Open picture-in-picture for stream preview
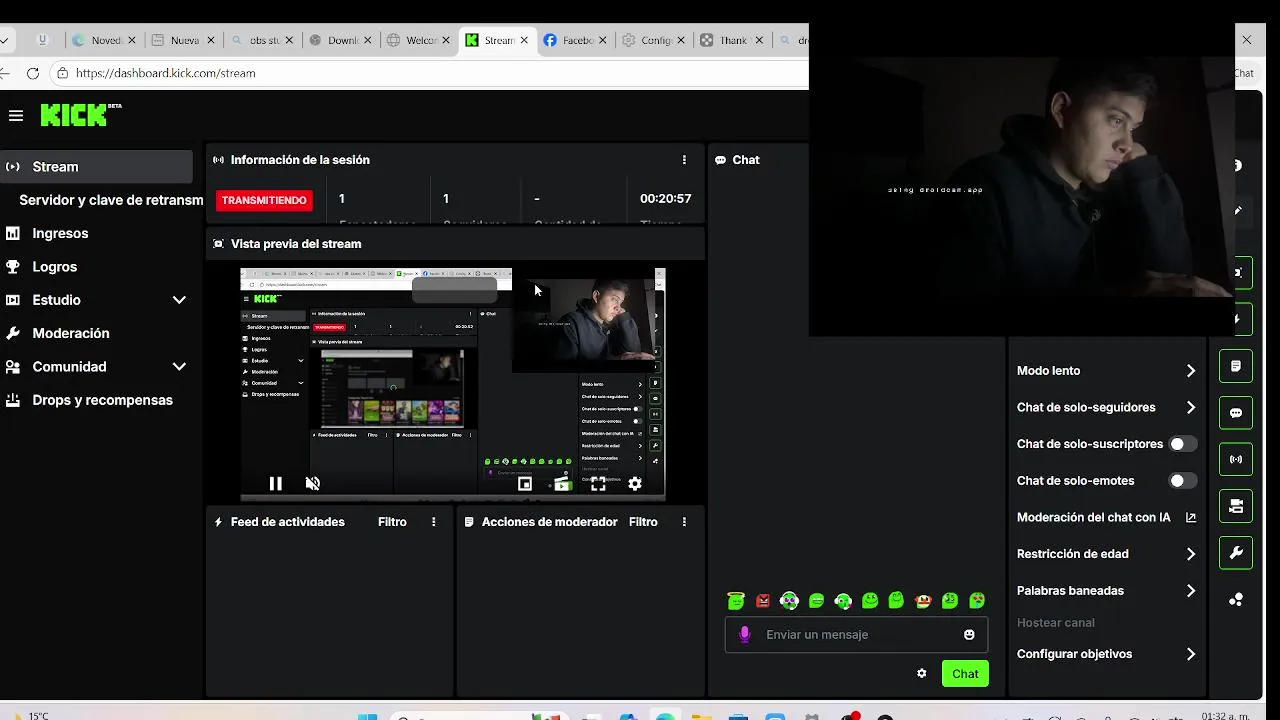Image resolution: width=1280 pixels, height=720 pixels. [x=525, y=484]
